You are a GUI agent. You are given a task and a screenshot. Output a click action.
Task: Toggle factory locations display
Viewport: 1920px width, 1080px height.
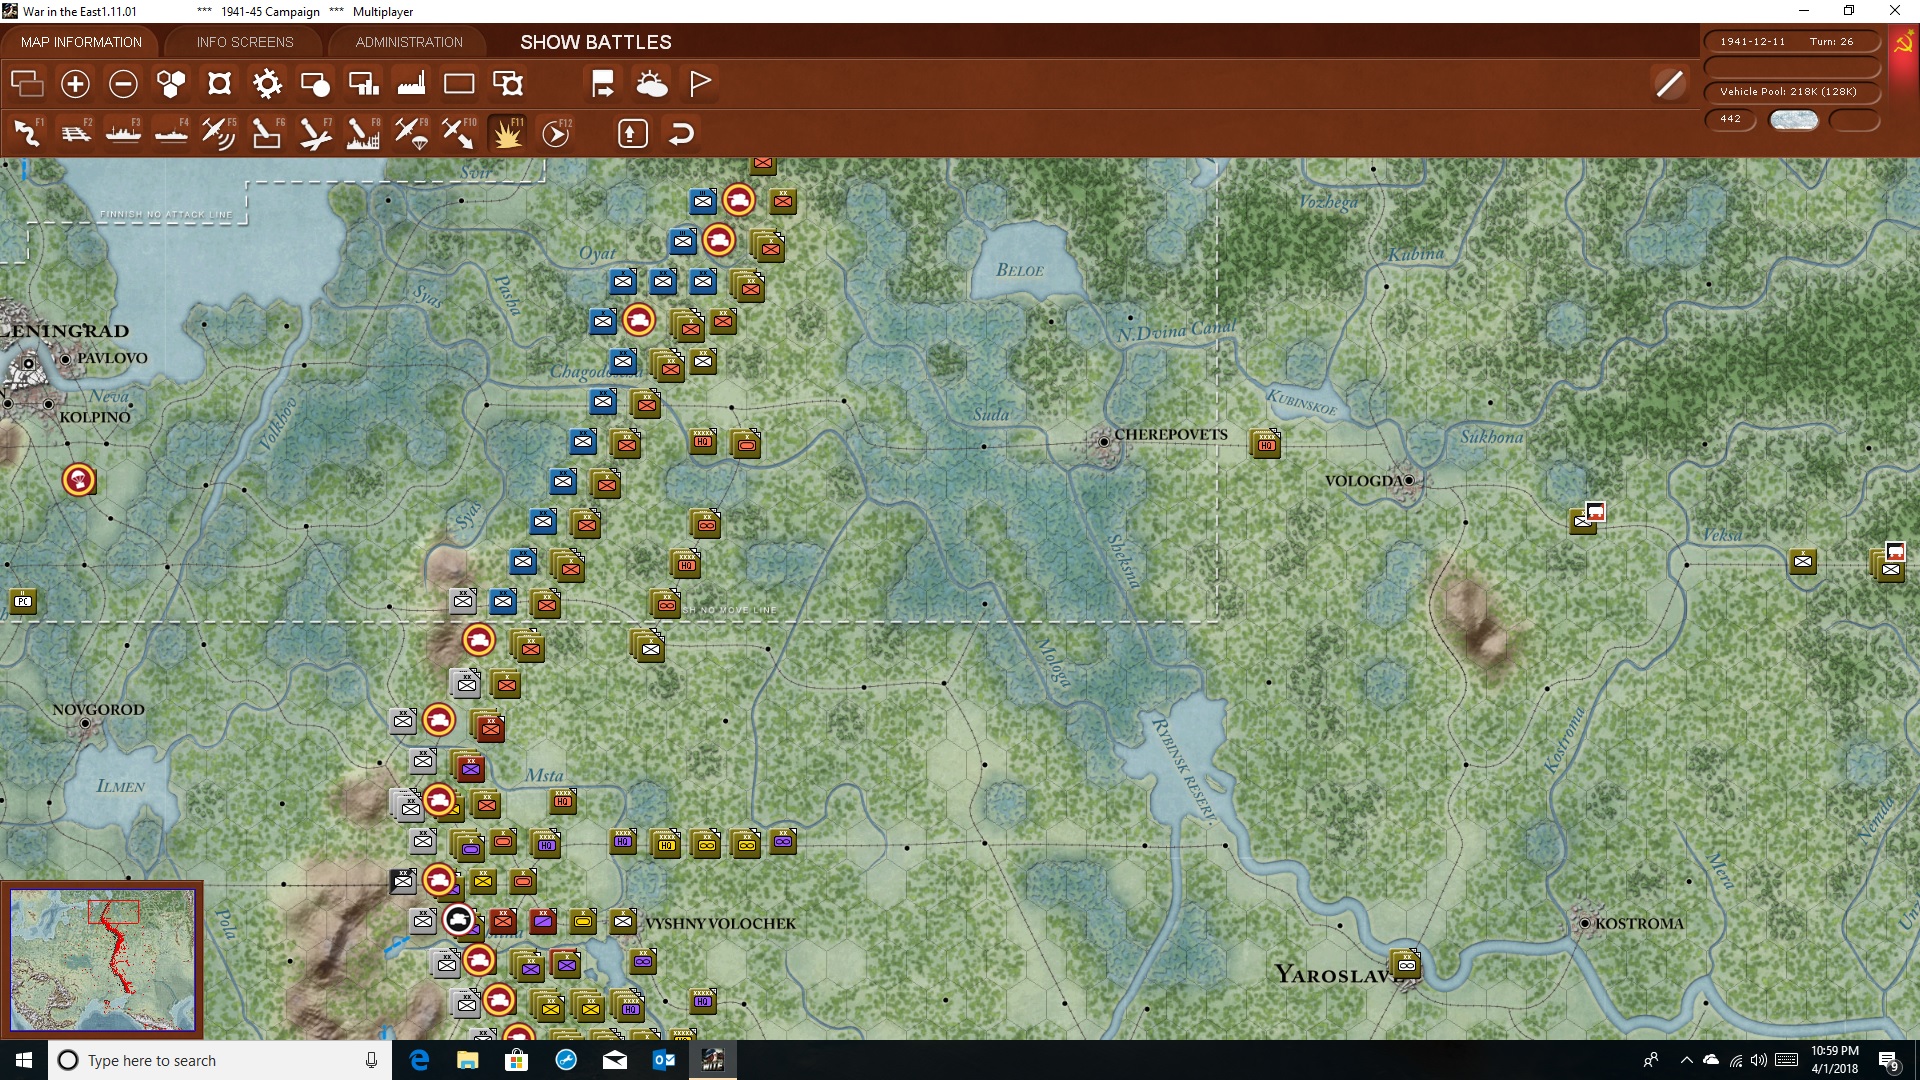pos(411,84)
